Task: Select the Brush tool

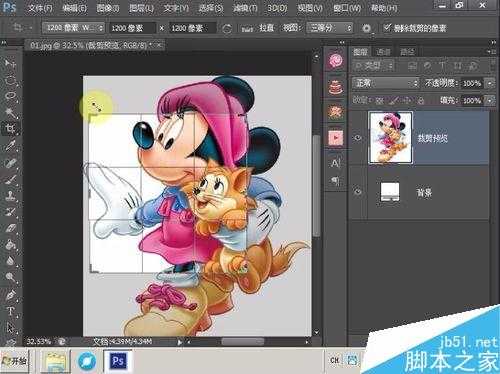Action: click(x=11, y=179)
